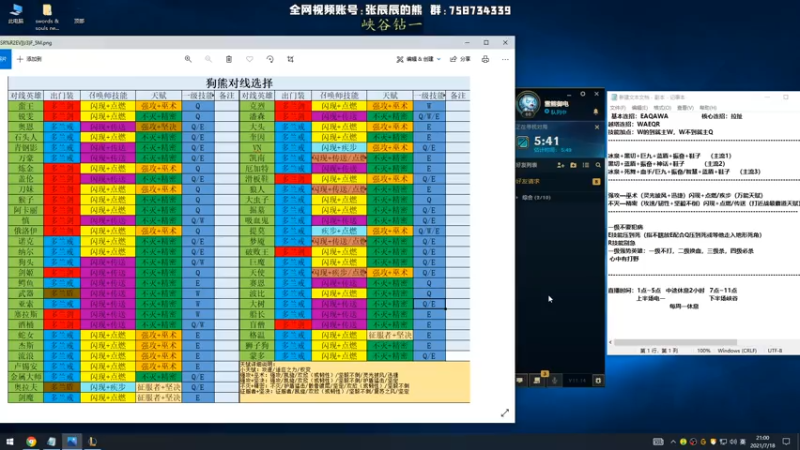800x450 pixels.
Task: Click the new folder icon in friends list
Action: coord(573,165)
